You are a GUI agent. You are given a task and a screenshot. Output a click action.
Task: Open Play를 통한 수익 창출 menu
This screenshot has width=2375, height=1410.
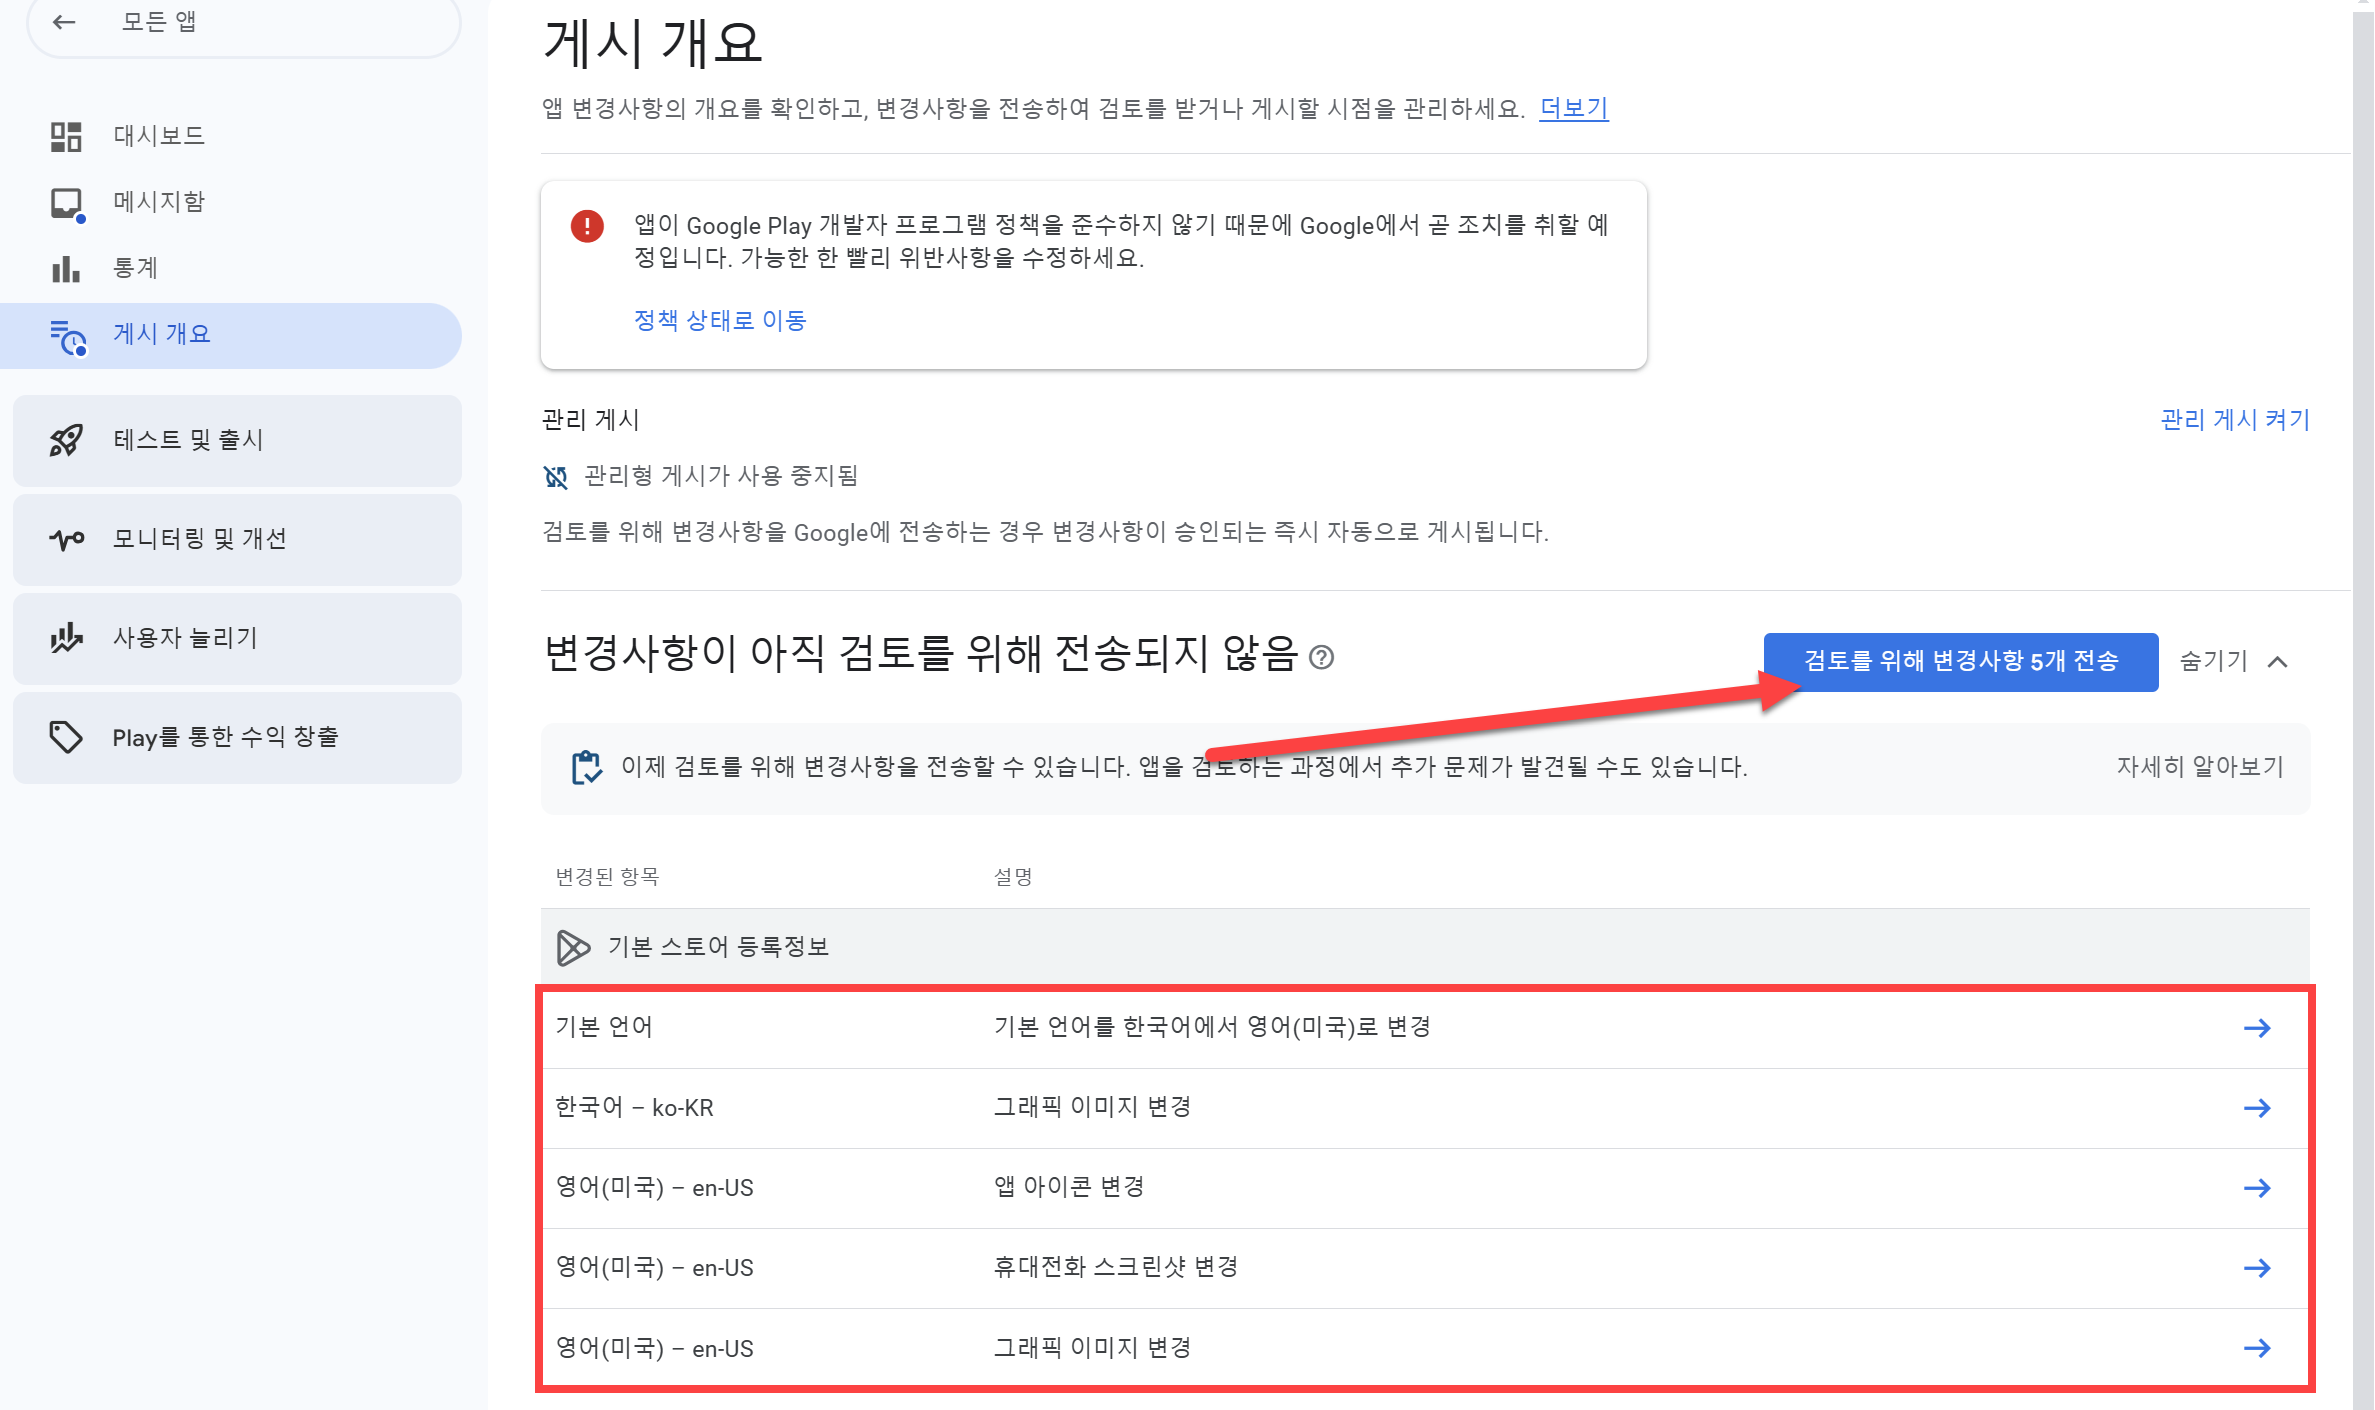pos(237,737)
